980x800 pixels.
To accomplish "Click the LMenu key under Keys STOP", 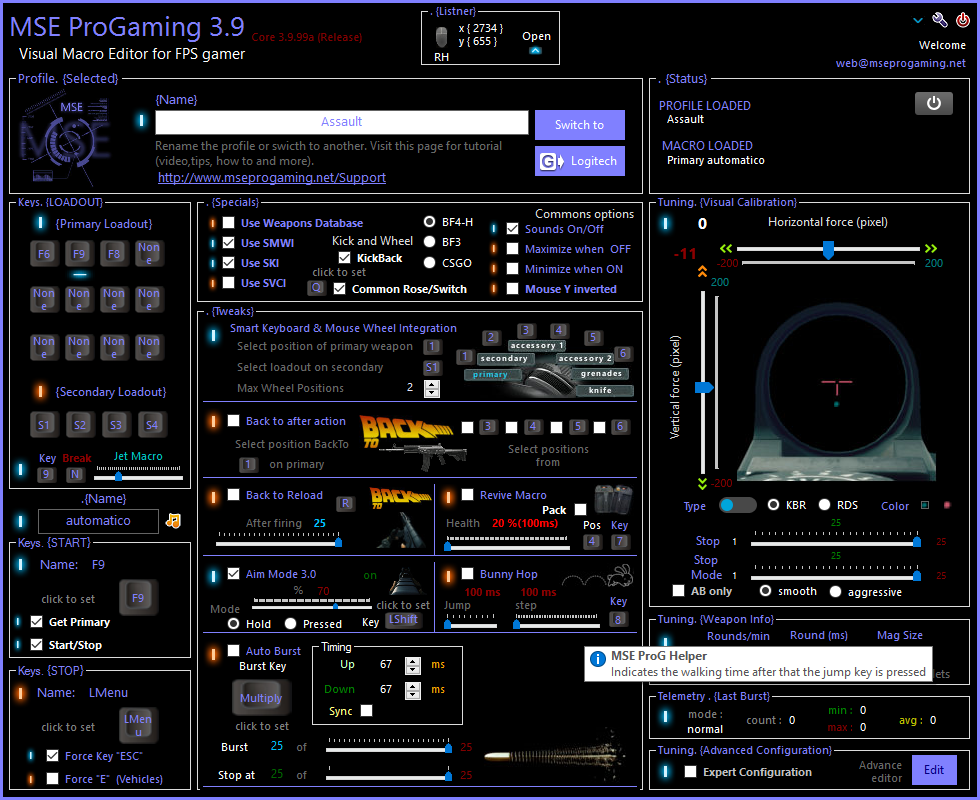I will 138,725.
